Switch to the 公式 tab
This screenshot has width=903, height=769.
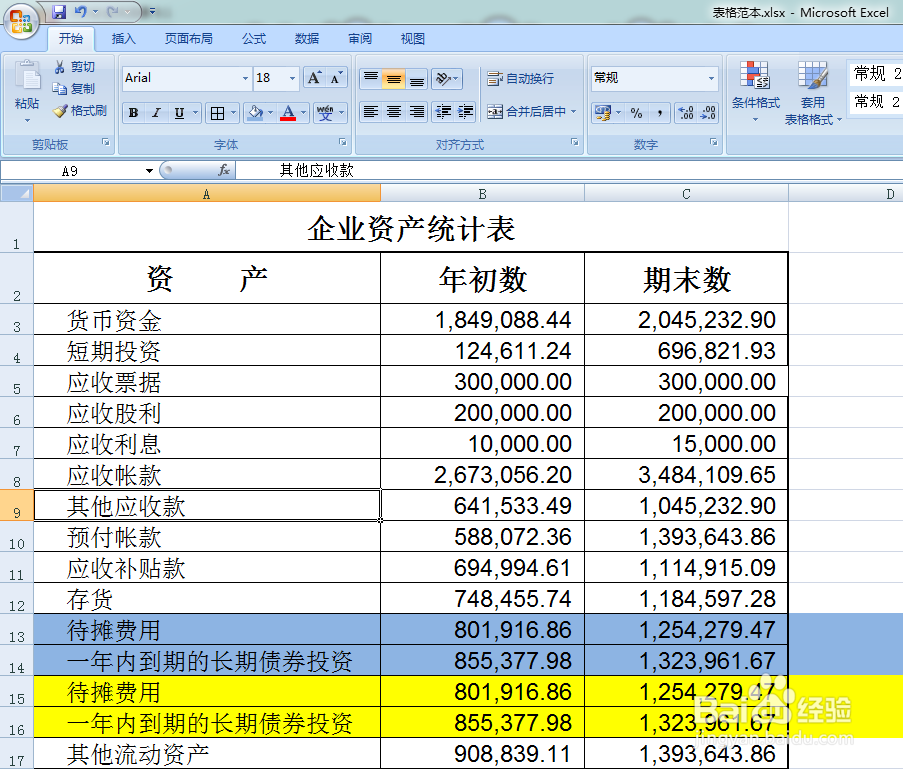[x=254, y=39]
